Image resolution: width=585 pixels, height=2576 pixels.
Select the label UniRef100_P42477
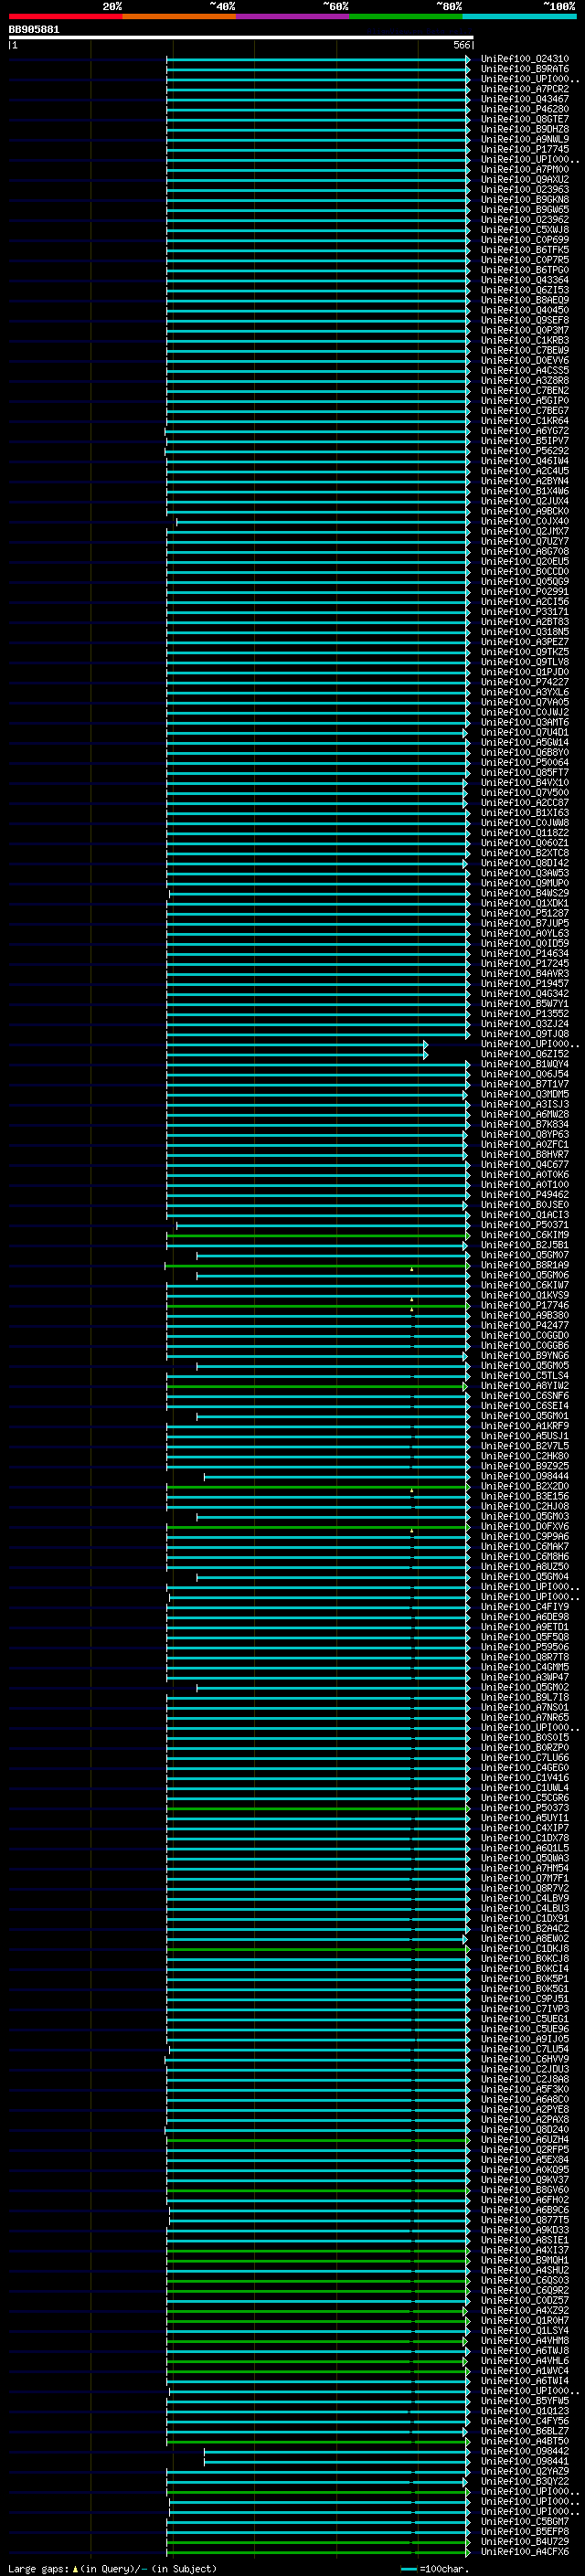[x=525, y=1325]
